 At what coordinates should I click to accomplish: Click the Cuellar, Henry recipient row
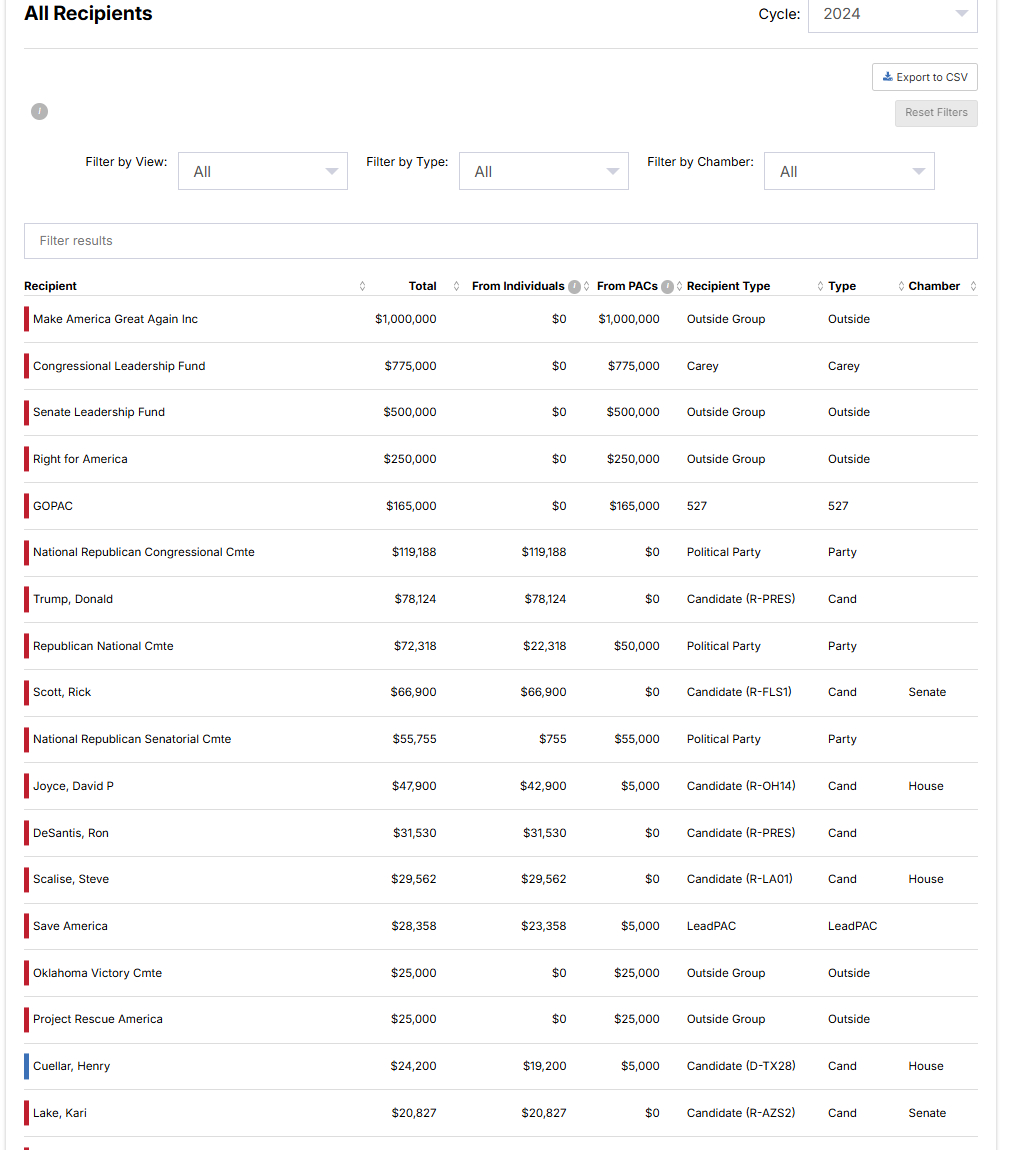pos(71,1066)
